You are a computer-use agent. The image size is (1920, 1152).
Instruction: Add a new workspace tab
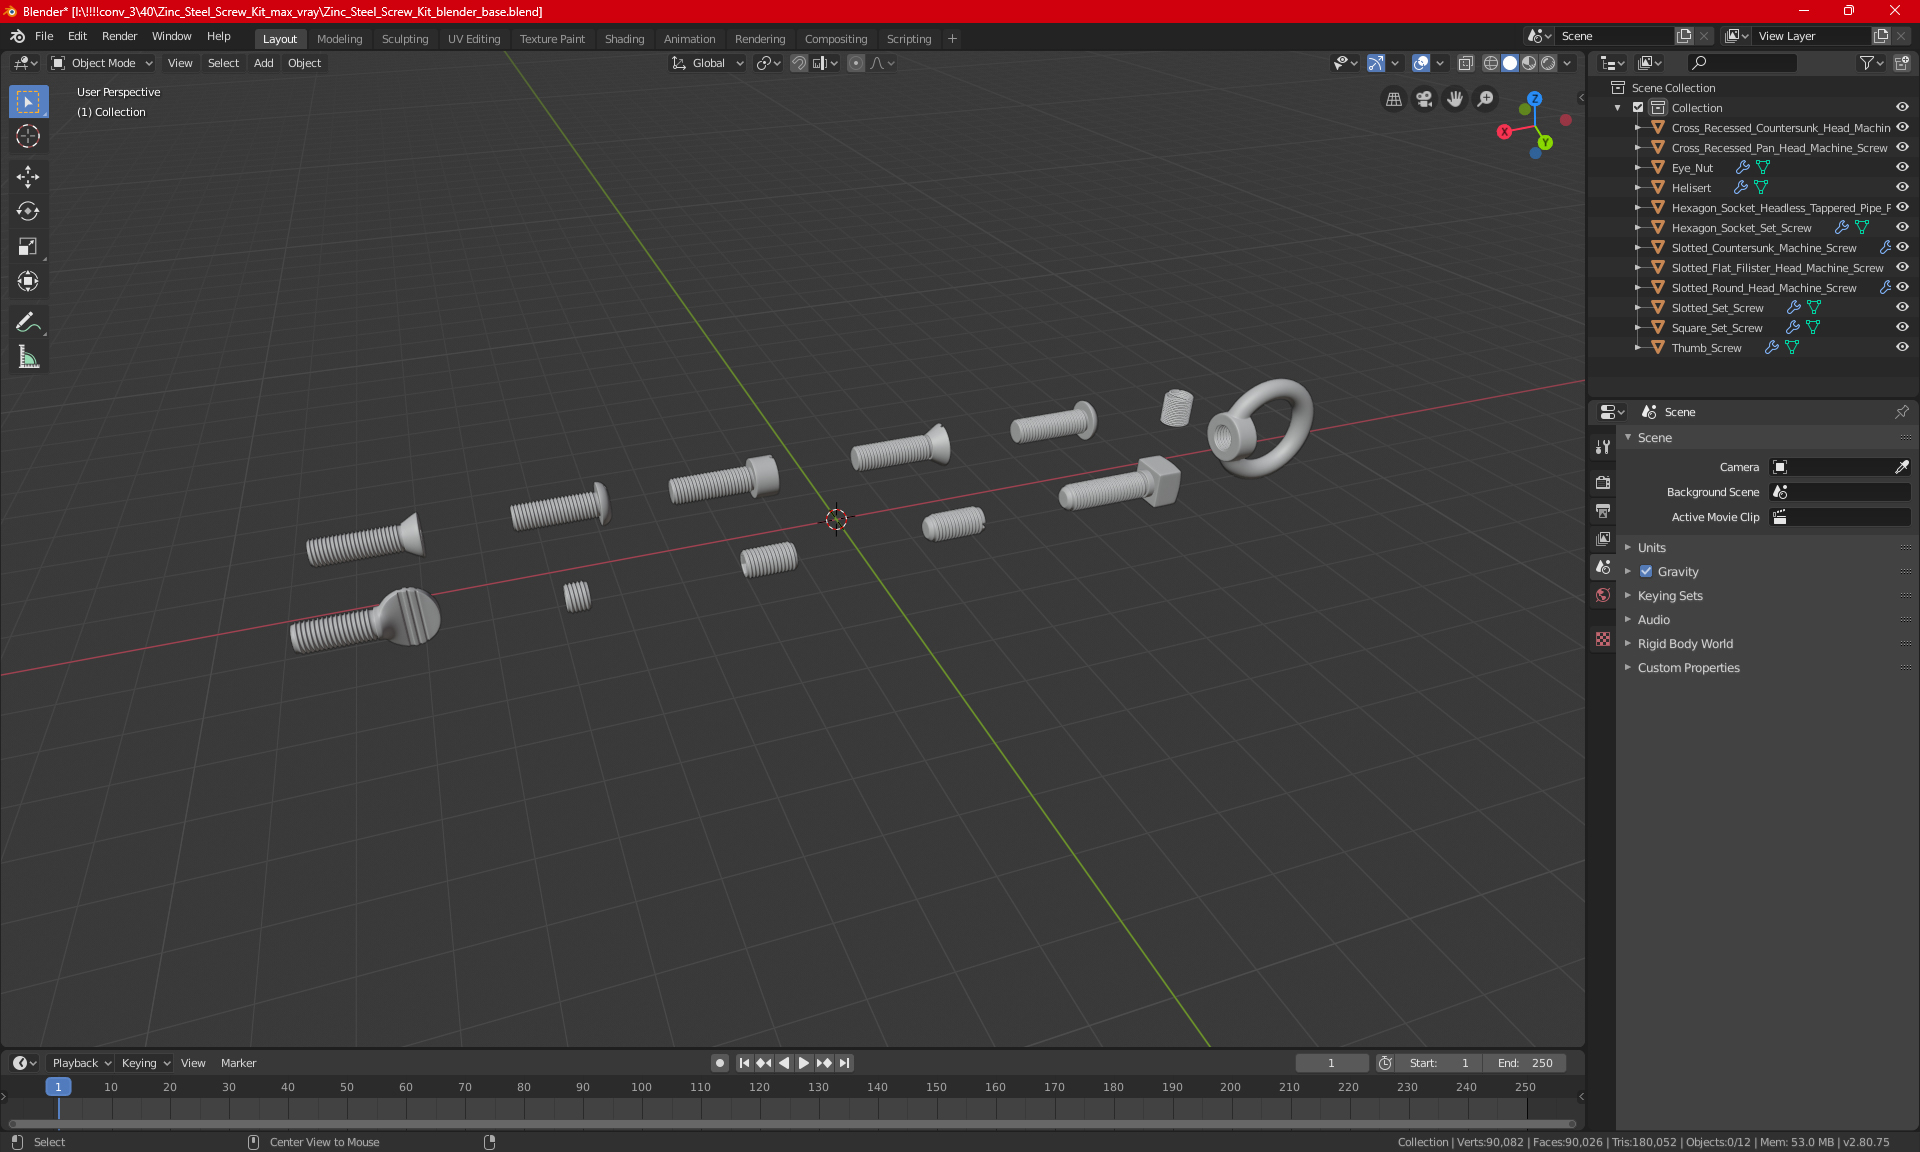click(952, 39)
